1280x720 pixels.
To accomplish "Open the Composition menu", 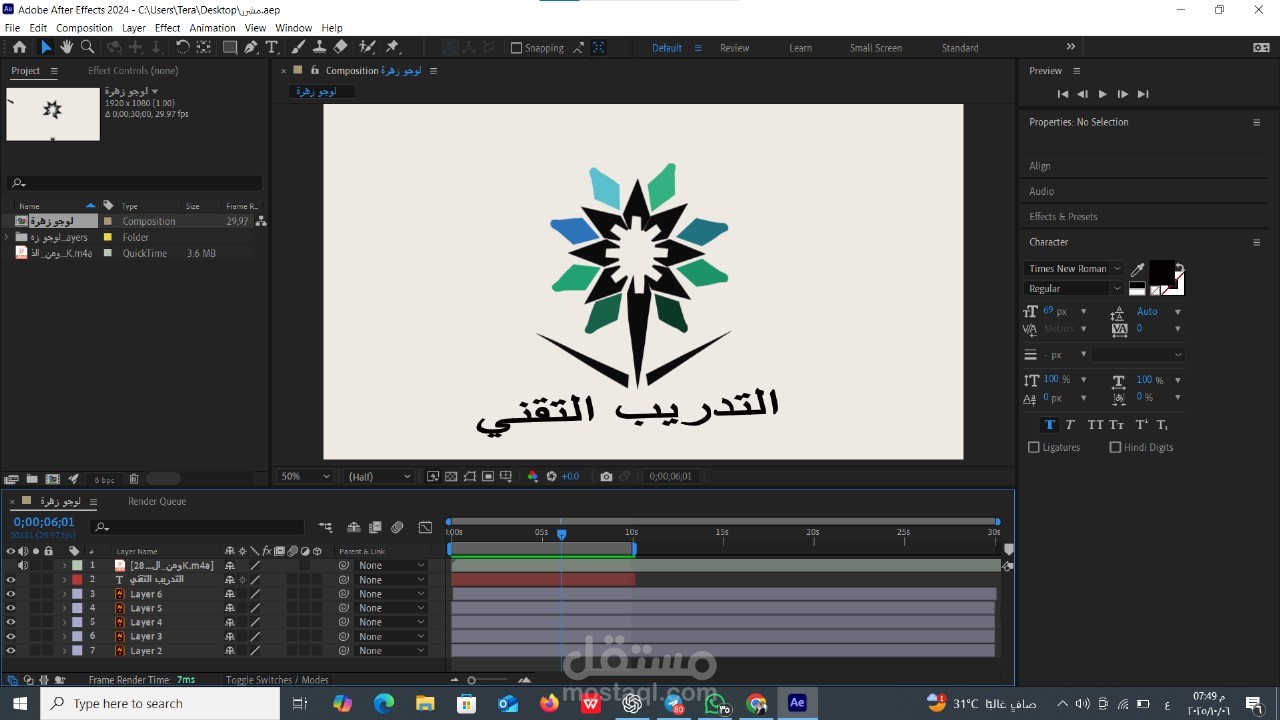I will point(84,27).
